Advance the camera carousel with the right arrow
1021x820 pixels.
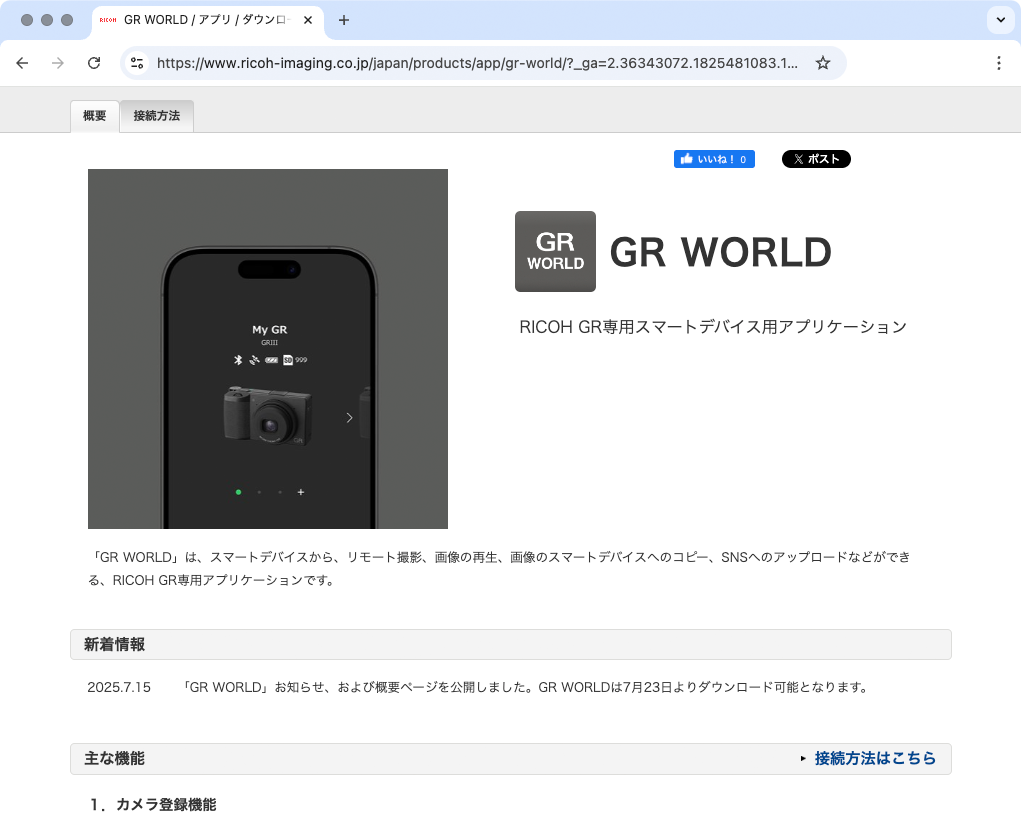[x=349, y=417]
